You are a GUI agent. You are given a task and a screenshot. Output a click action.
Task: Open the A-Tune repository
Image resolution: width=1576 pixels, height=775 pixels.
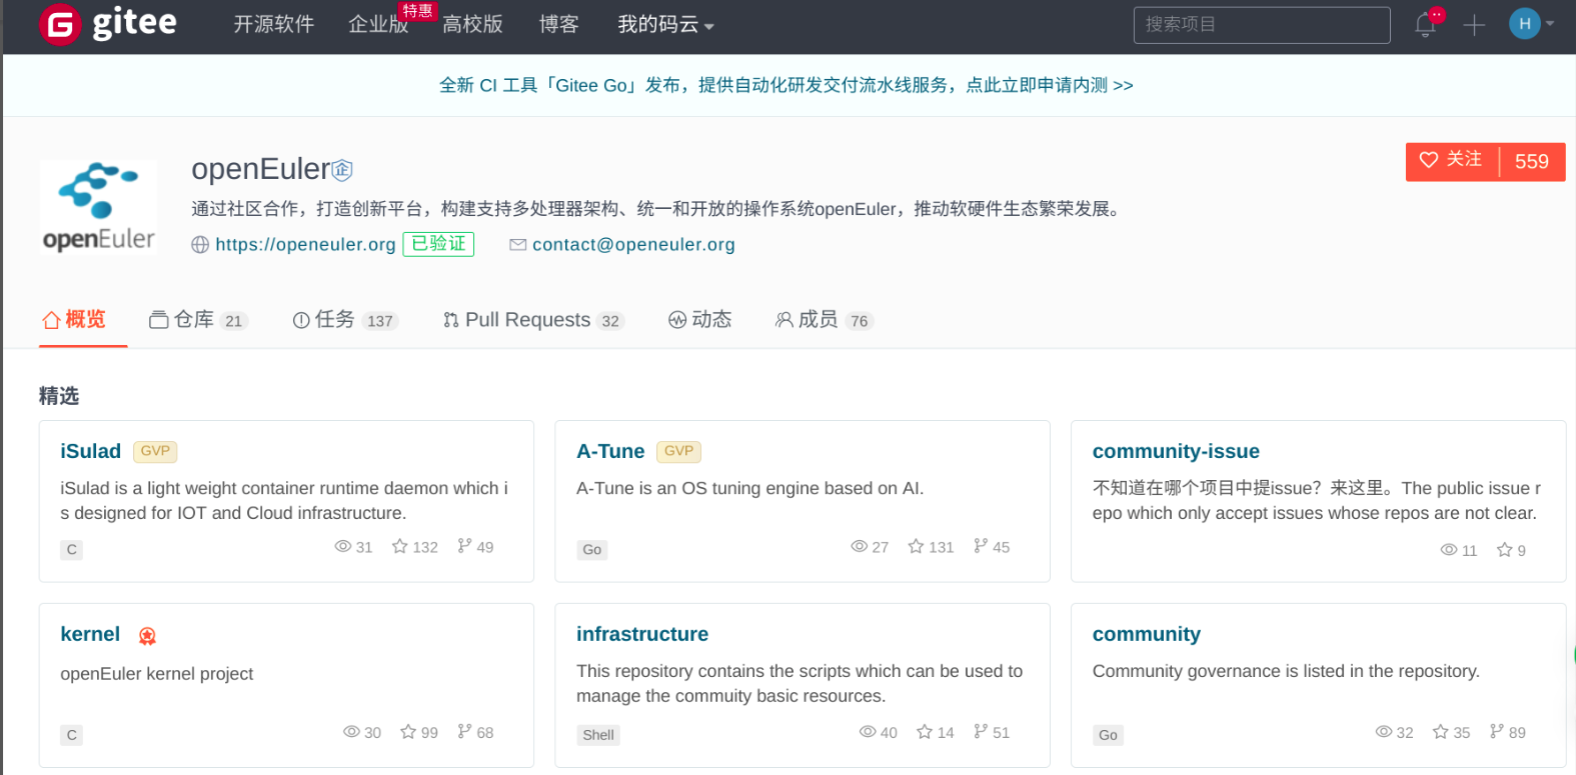pyautogui.click(x=611, y=451)
